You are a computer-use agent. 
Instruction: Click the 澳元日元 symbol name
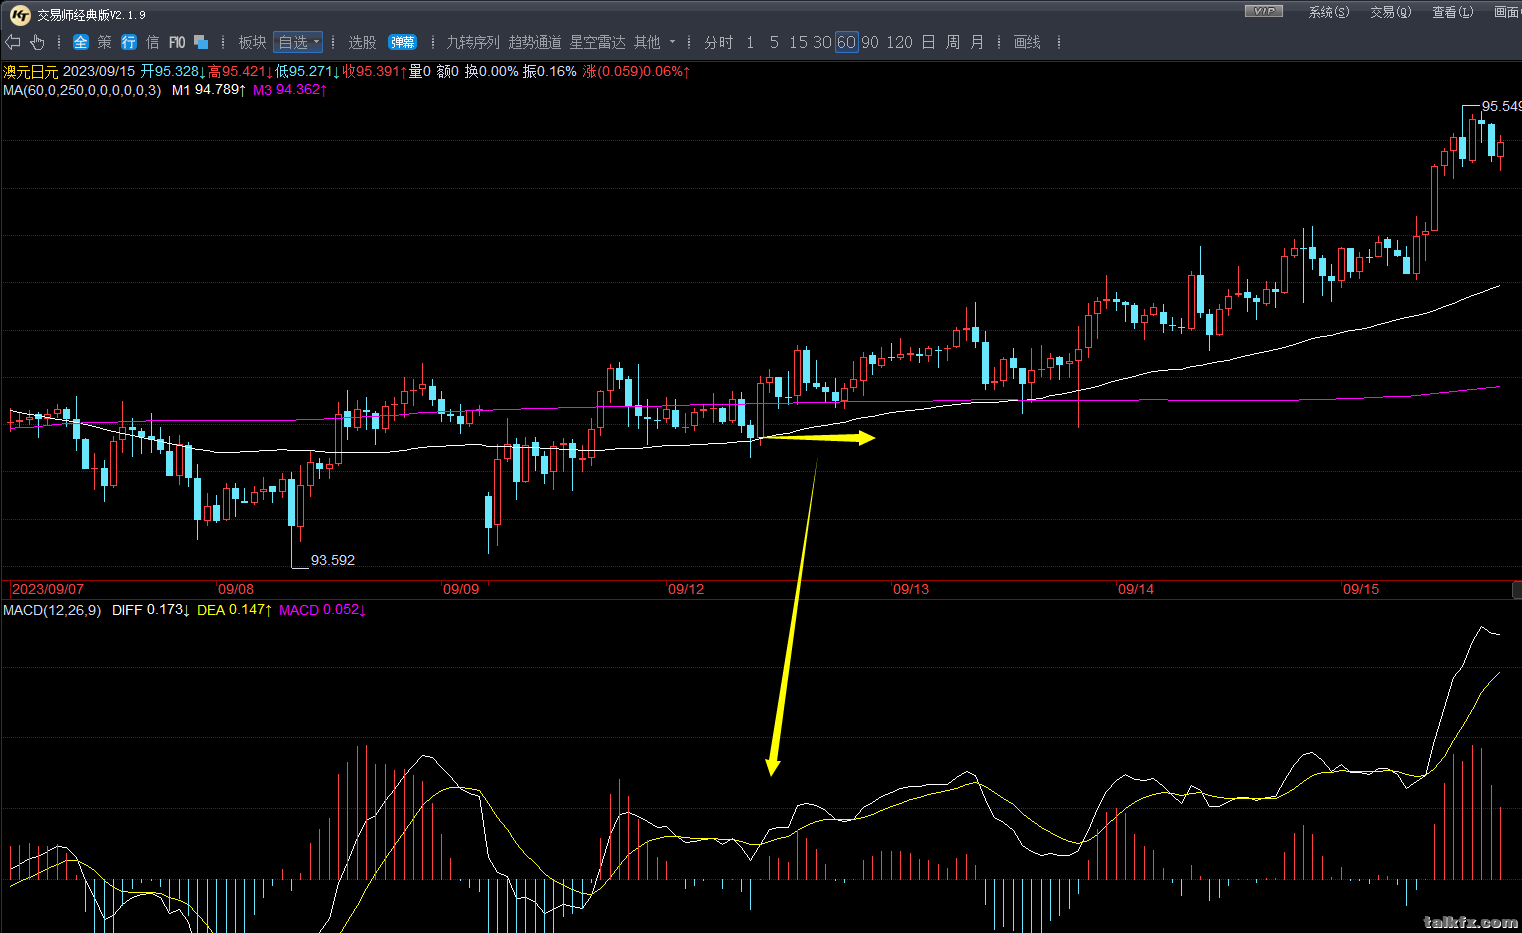point(30,72)
